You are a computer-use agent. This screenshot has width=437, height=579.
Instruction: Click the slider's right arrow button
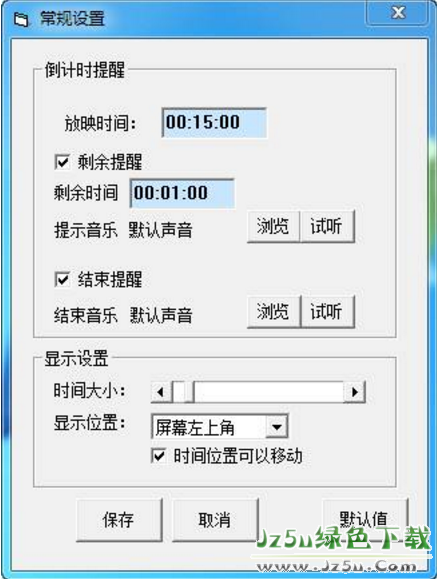click(x=355, y=391)
